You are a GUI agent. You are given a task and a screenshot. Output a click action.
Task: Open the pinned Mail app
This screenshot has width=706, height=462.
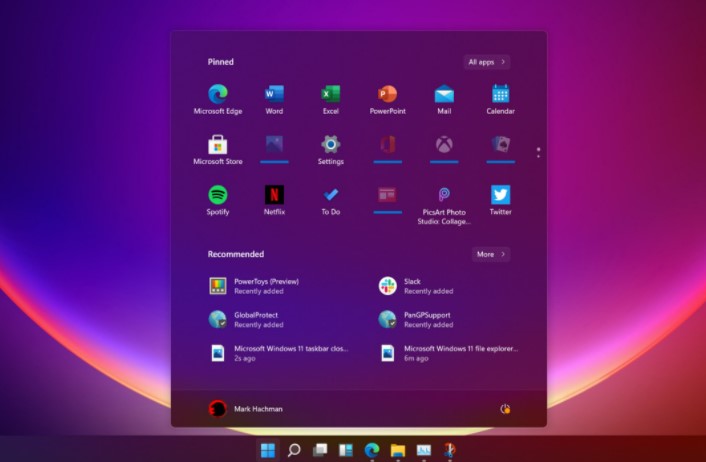point(444,100)
